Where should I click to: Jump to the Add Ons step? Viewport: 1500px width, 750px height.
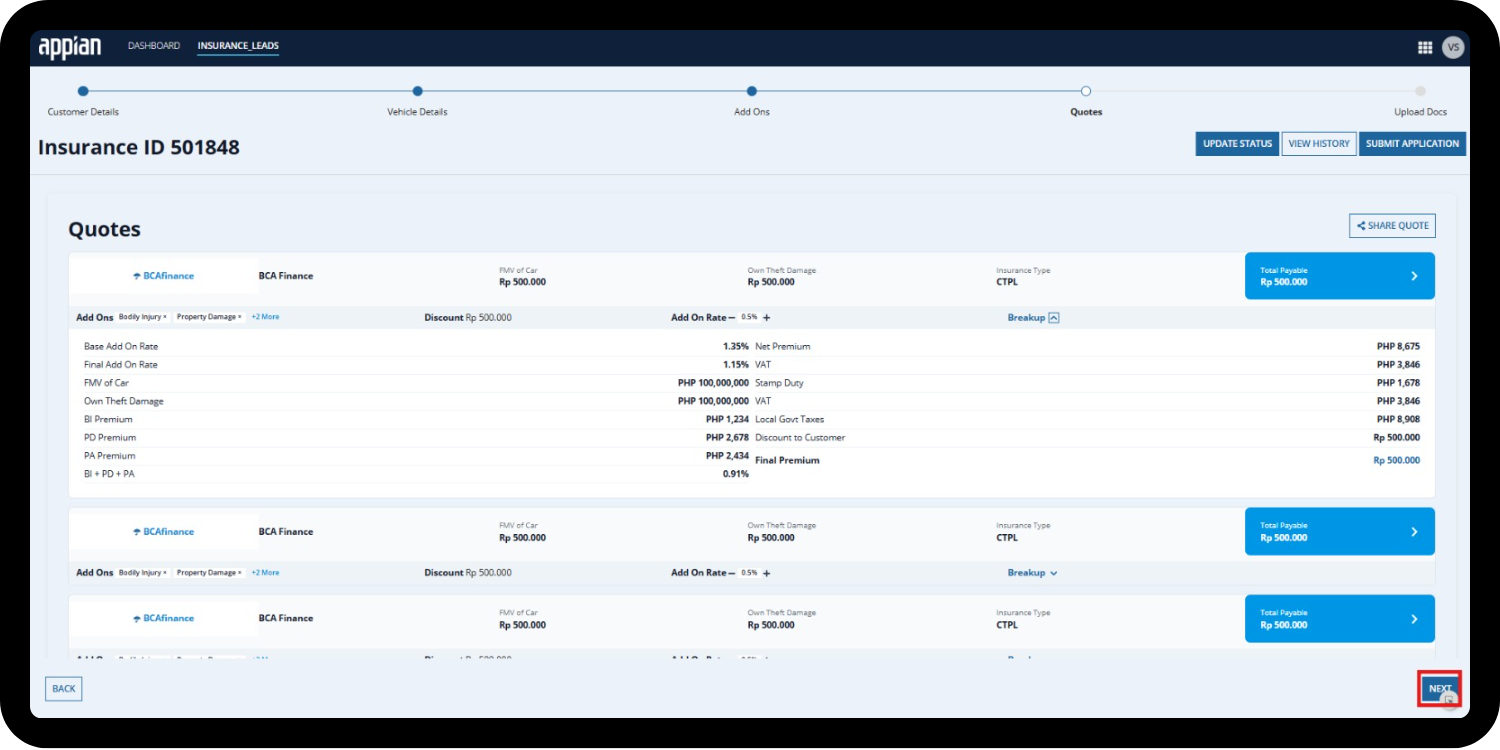pyautogui.click(x=752, y=91)
